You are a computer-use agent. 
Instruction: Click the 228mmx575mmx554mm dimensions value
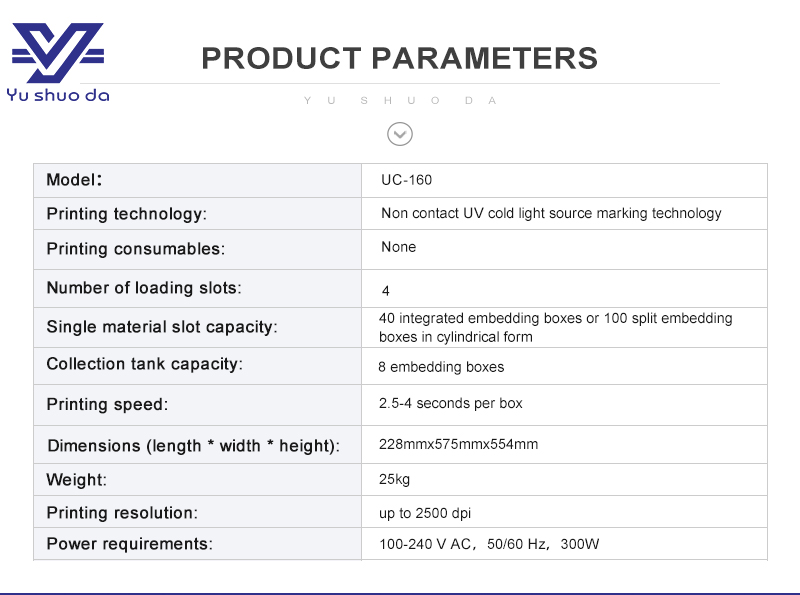click(458, 444)
